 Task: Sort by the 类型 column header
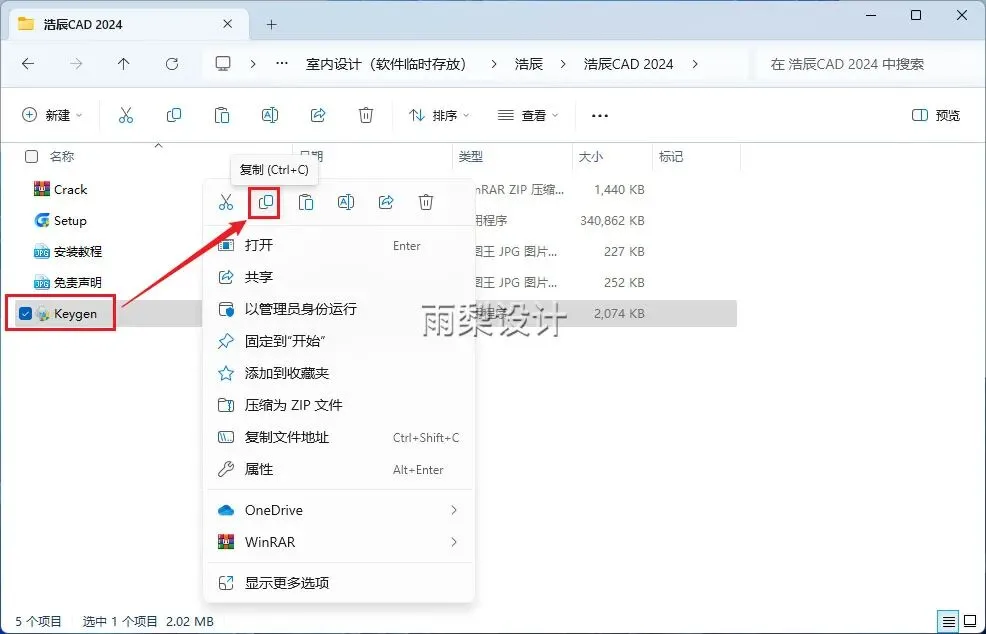(x=470, y=157)
